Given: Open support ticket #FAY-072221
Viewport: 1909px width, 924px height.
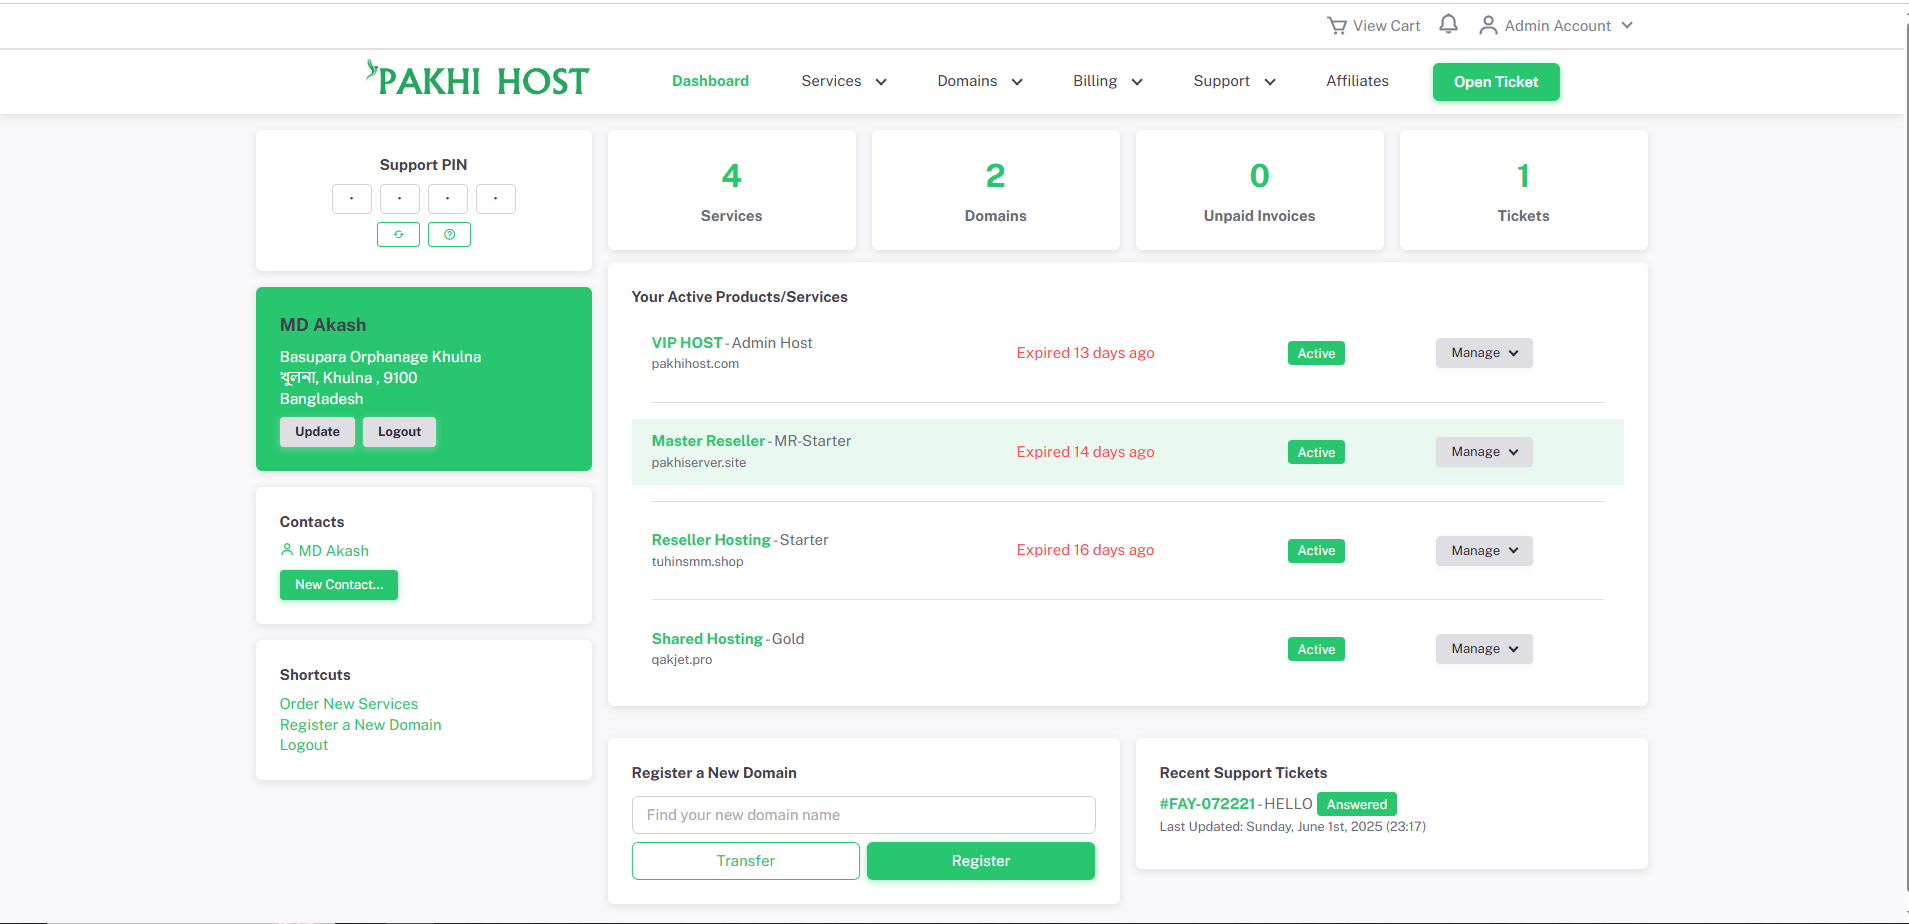Looking at the screenshot, I should 1207,803.
